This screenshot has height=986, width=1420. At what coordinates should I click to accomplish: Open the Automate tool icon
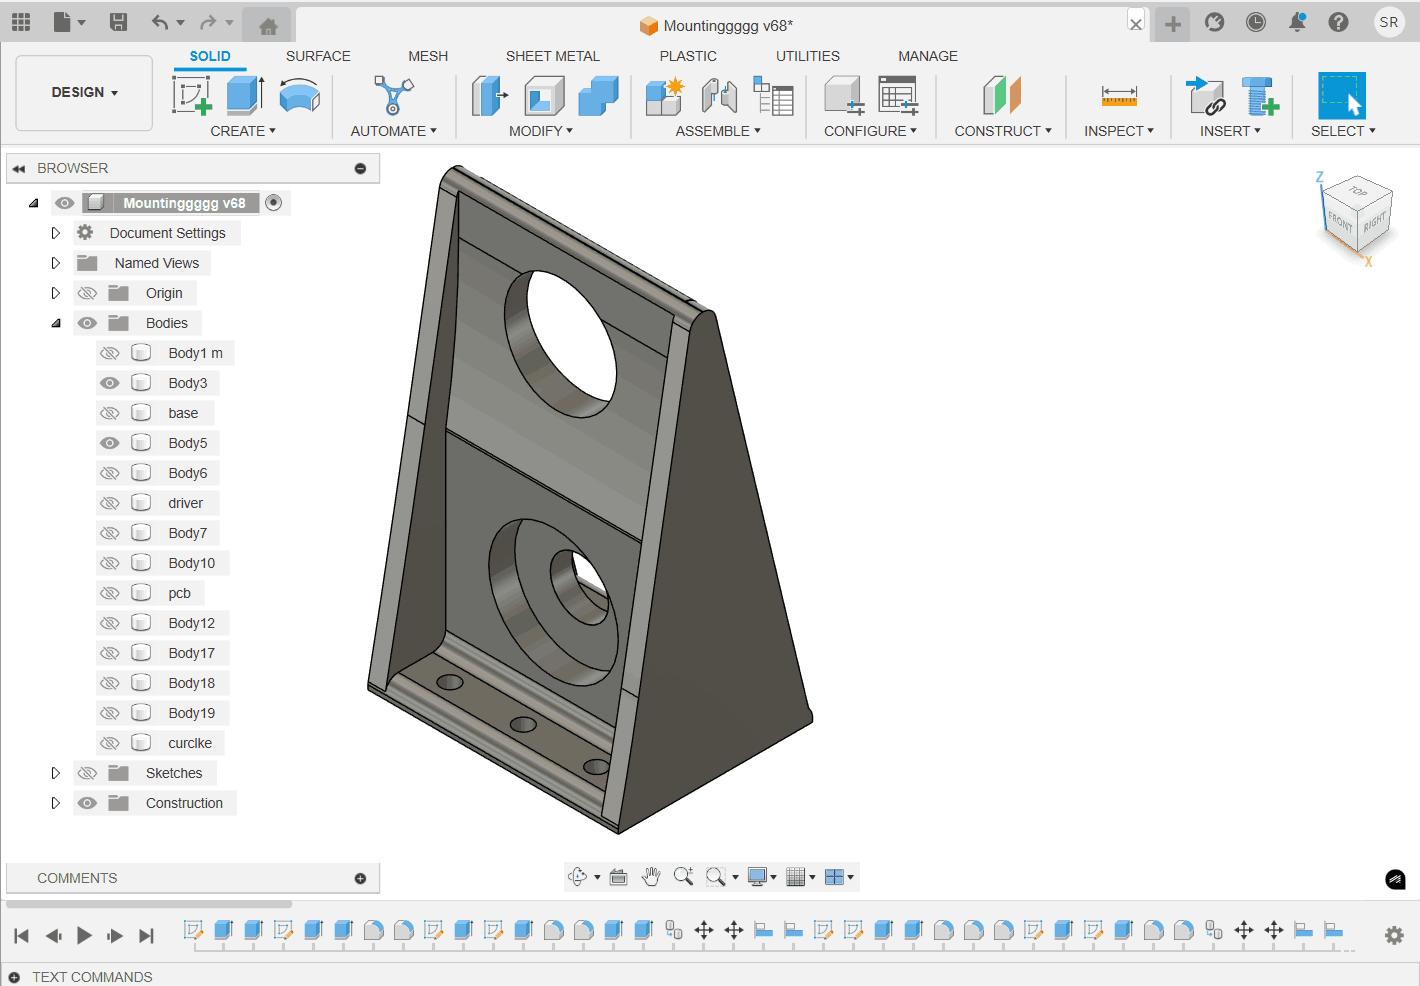coord(393,95)
